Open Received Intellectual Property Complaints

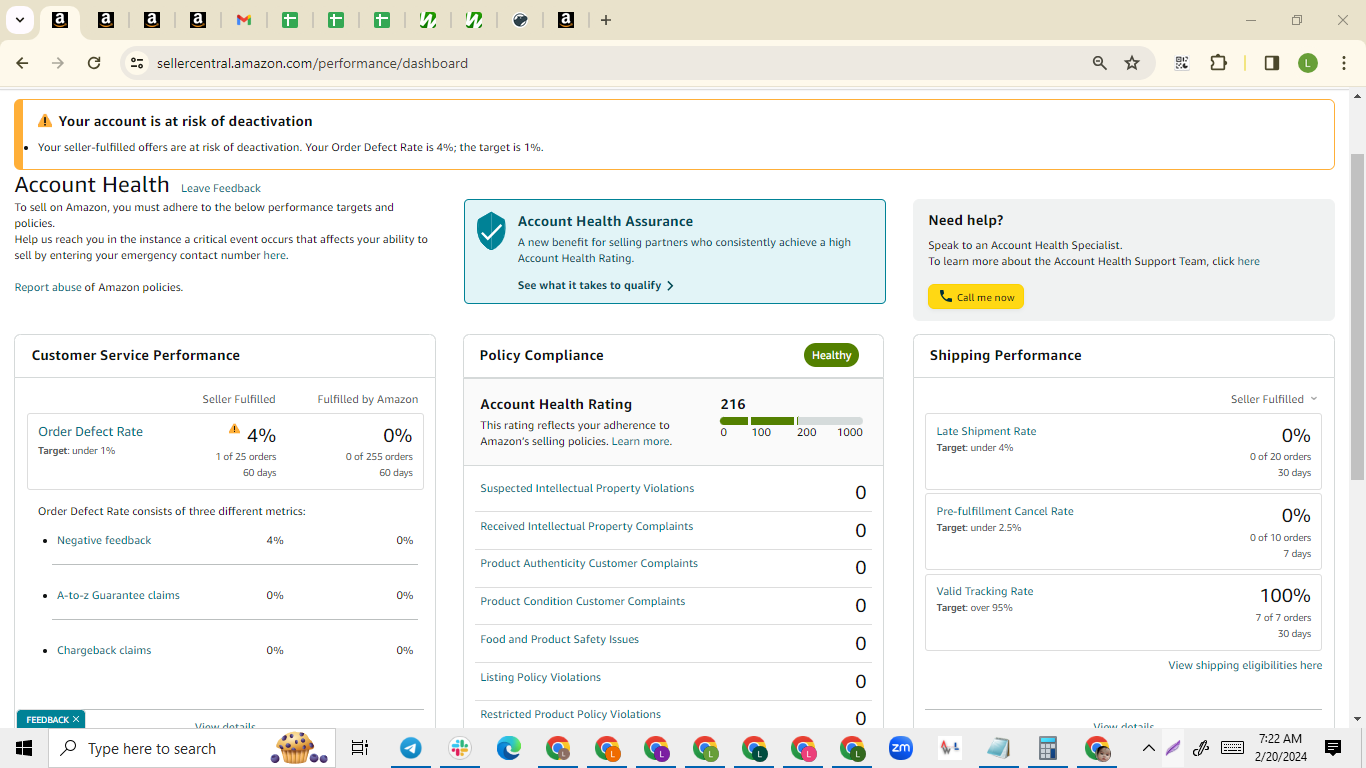click(x=586, y=527)
